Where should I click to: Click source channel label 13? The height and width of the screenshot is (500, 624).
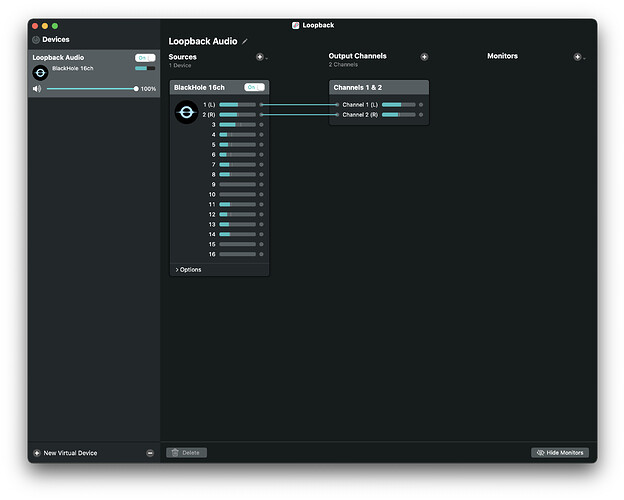click(212, 224)
